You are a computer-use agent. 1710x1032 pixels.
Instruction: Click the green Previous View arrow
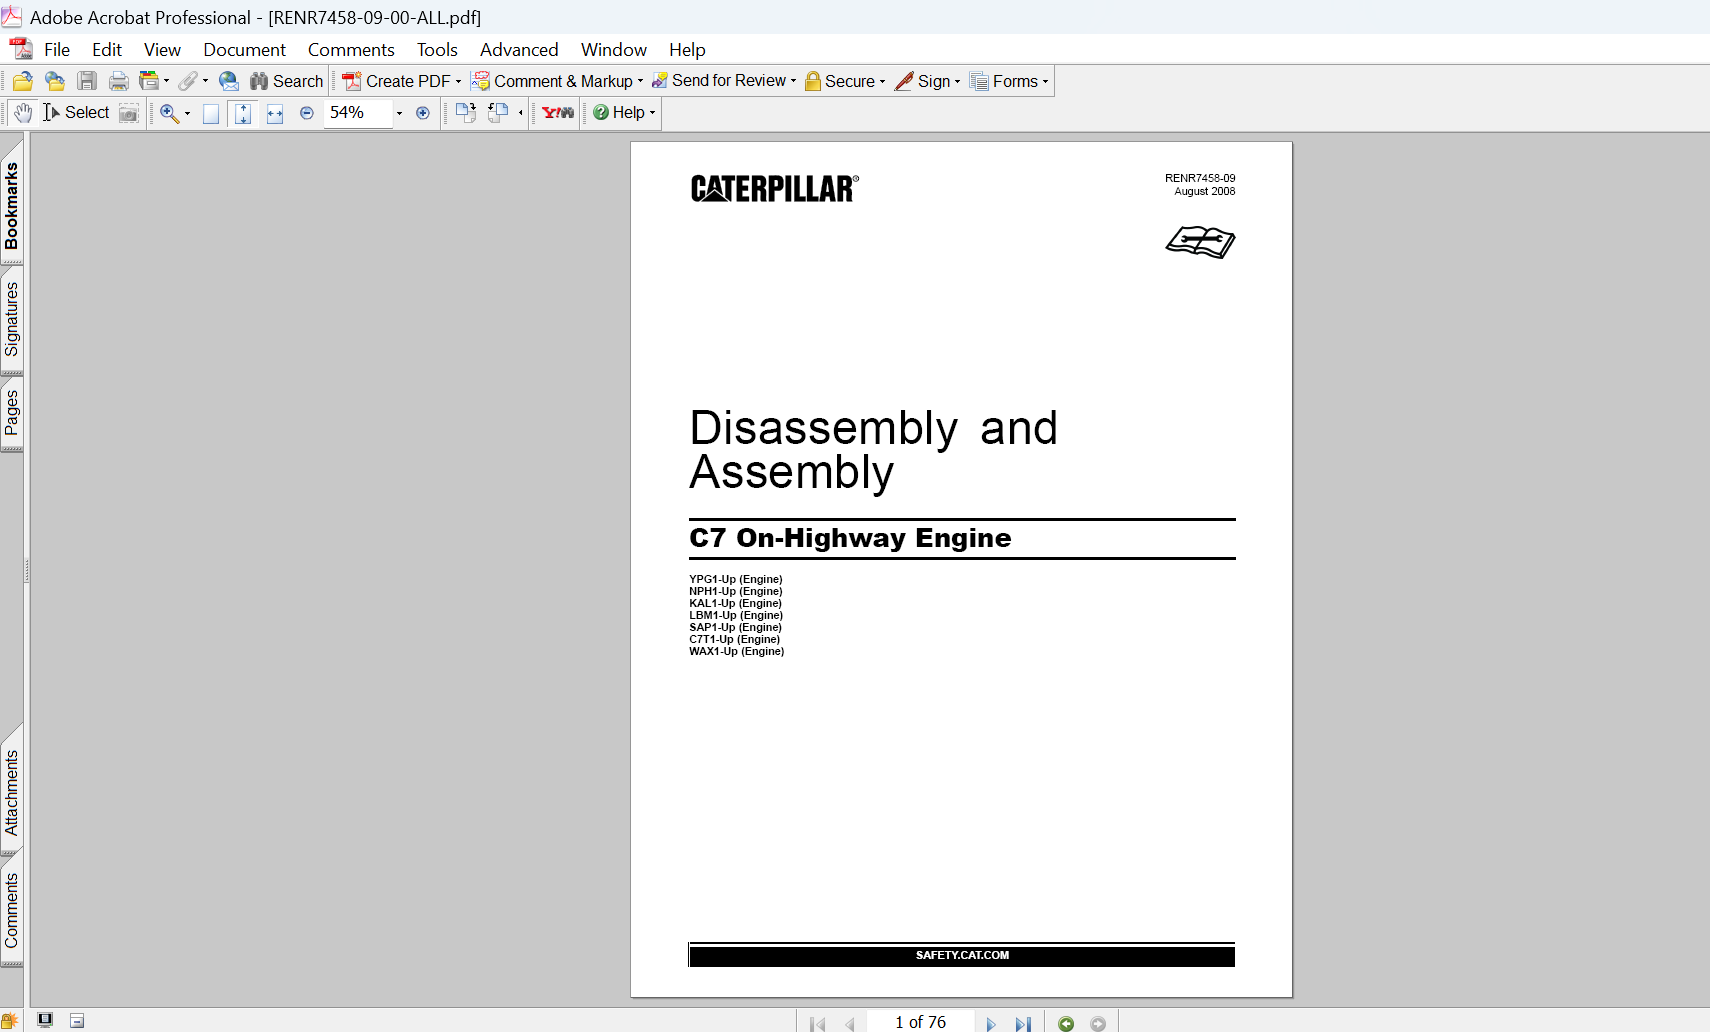point(1066,1023)
